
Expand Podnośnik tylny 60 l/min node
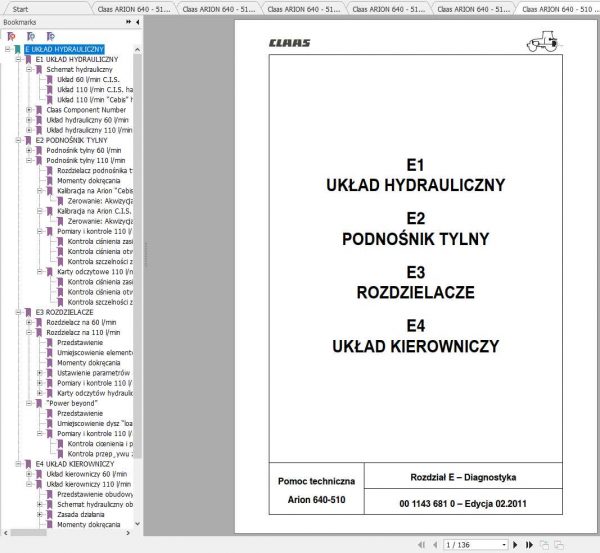click(x=29, y=150)
